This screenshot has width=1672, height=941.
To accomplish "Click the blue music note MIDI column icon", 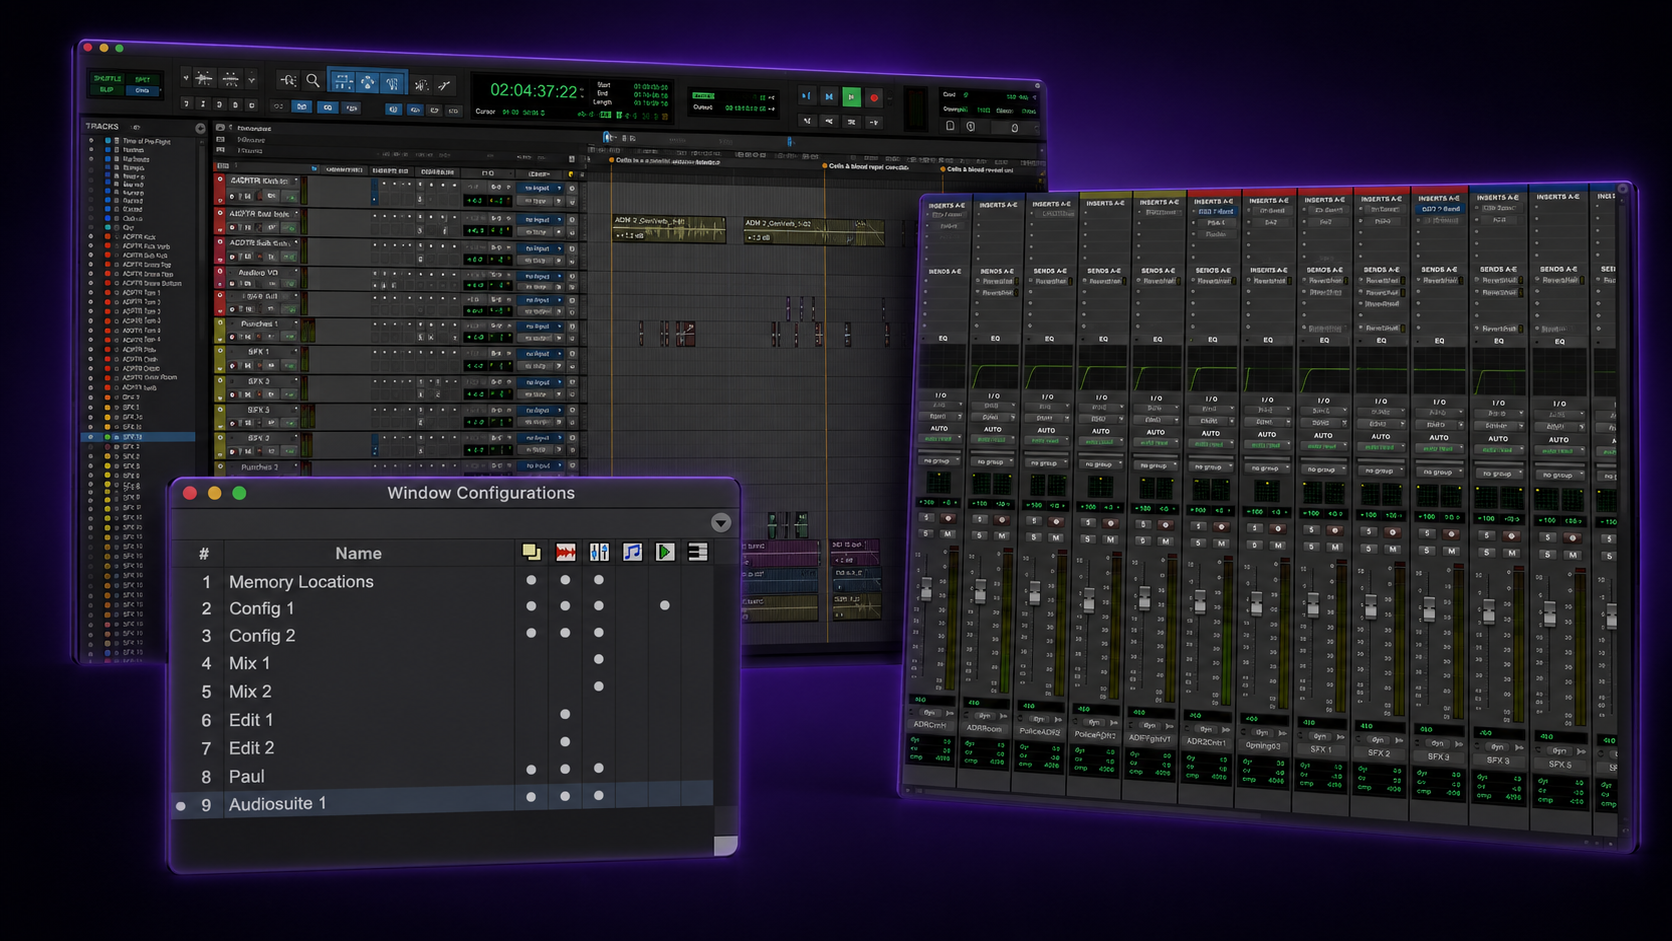I will coord(632,552).
